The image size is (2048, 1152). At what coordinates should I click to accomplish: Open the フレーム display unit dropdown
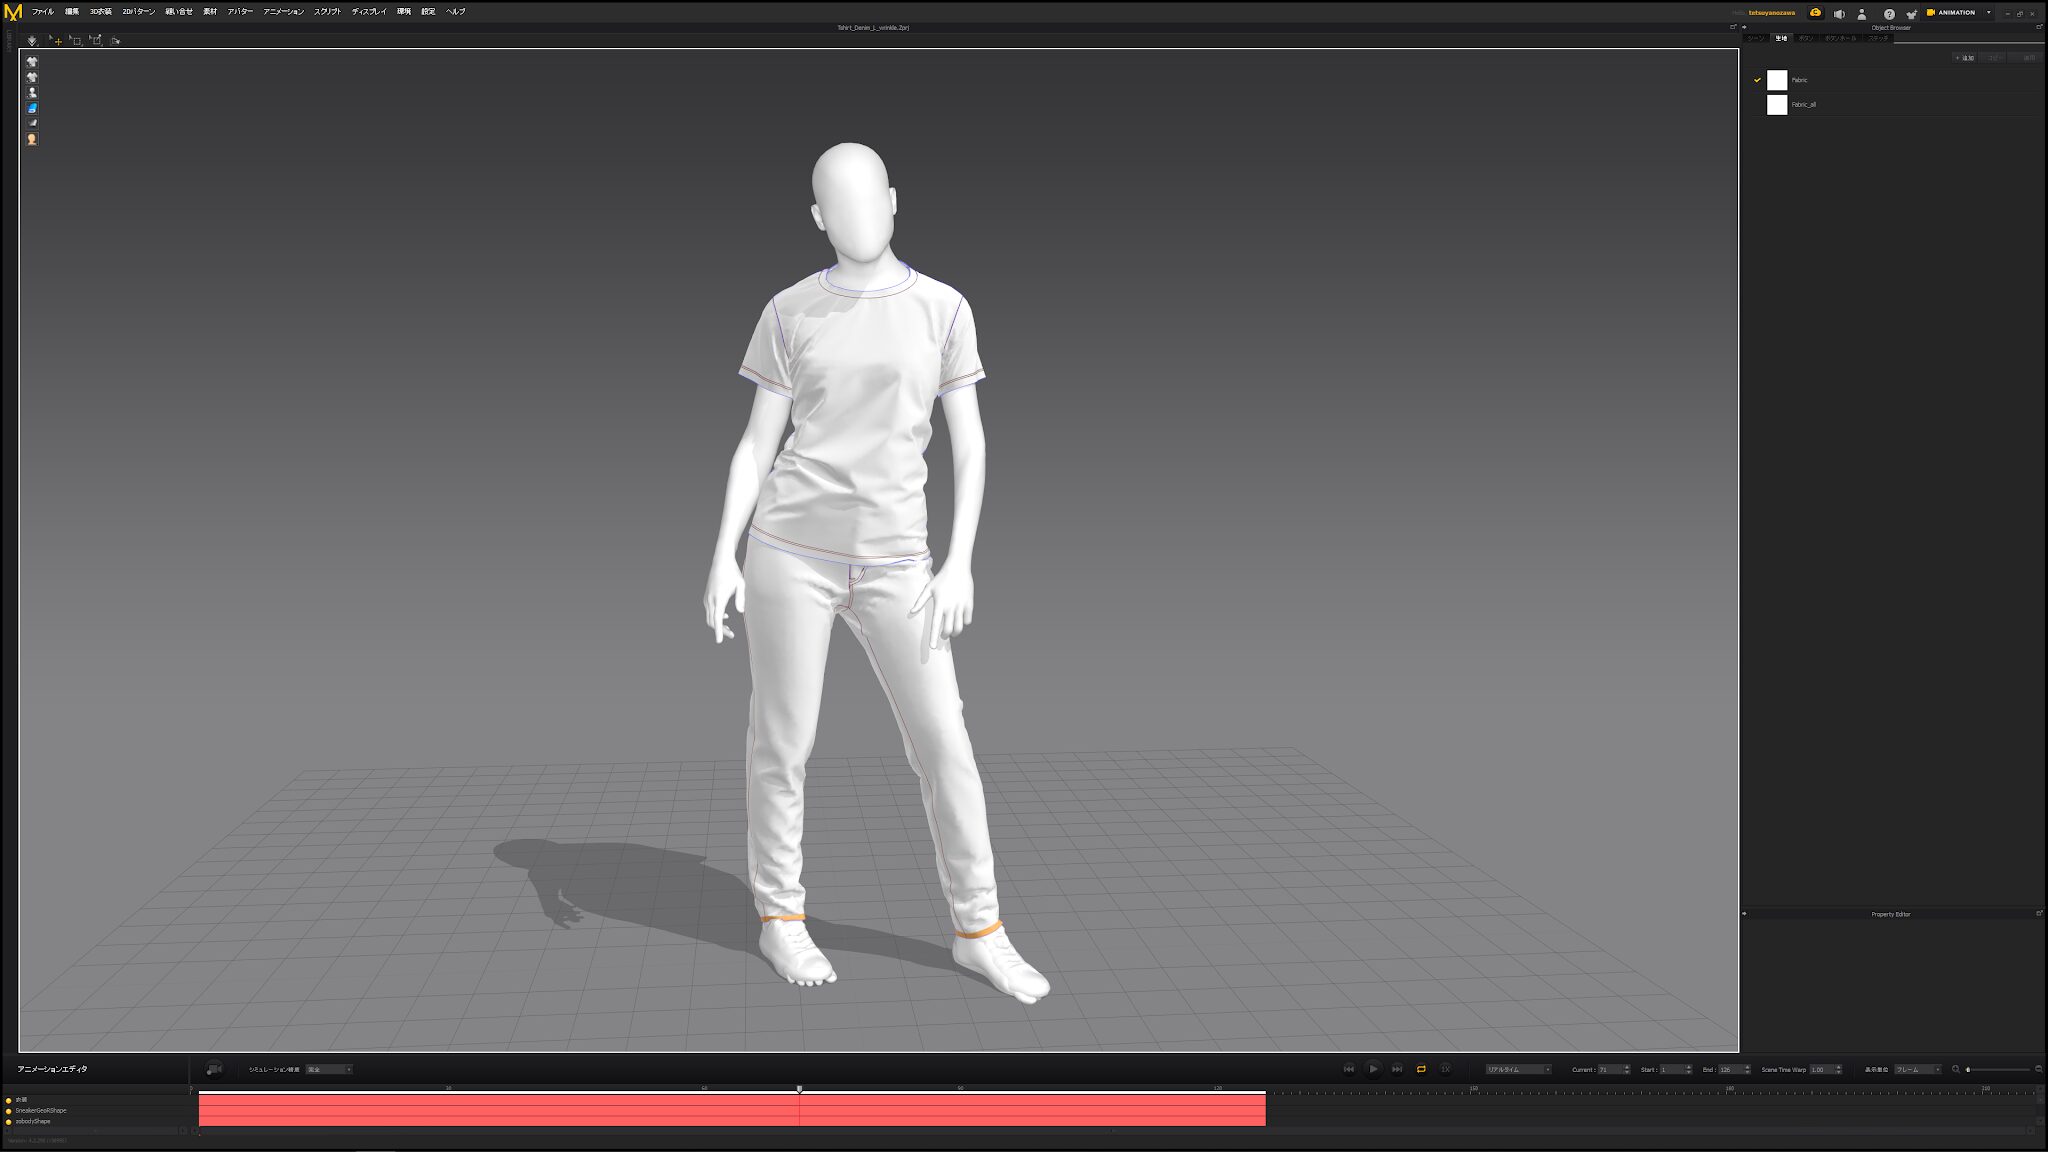pyautogui.click(x=1917, y=1069)
